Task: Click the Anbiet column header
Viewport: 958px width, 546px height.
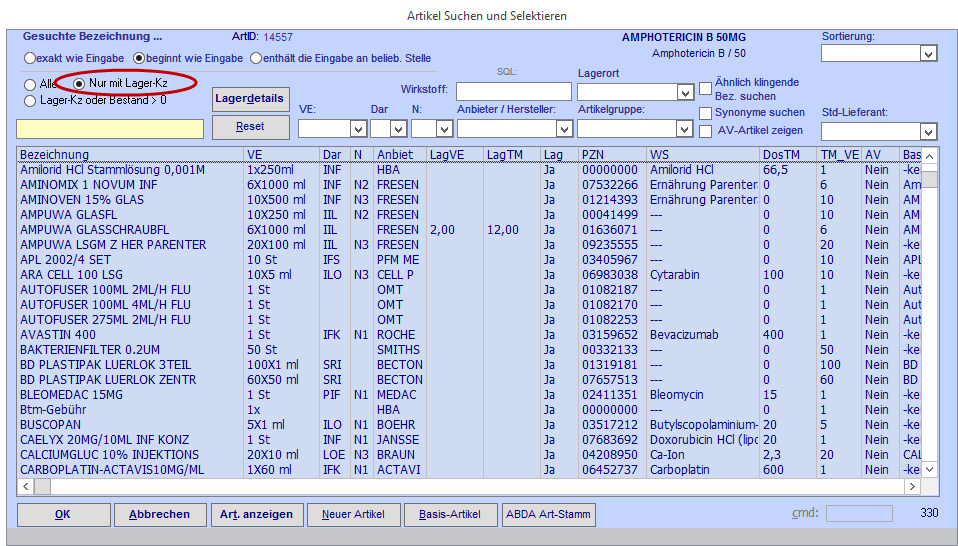Action: pyautogui.click(x=400, y=155)
